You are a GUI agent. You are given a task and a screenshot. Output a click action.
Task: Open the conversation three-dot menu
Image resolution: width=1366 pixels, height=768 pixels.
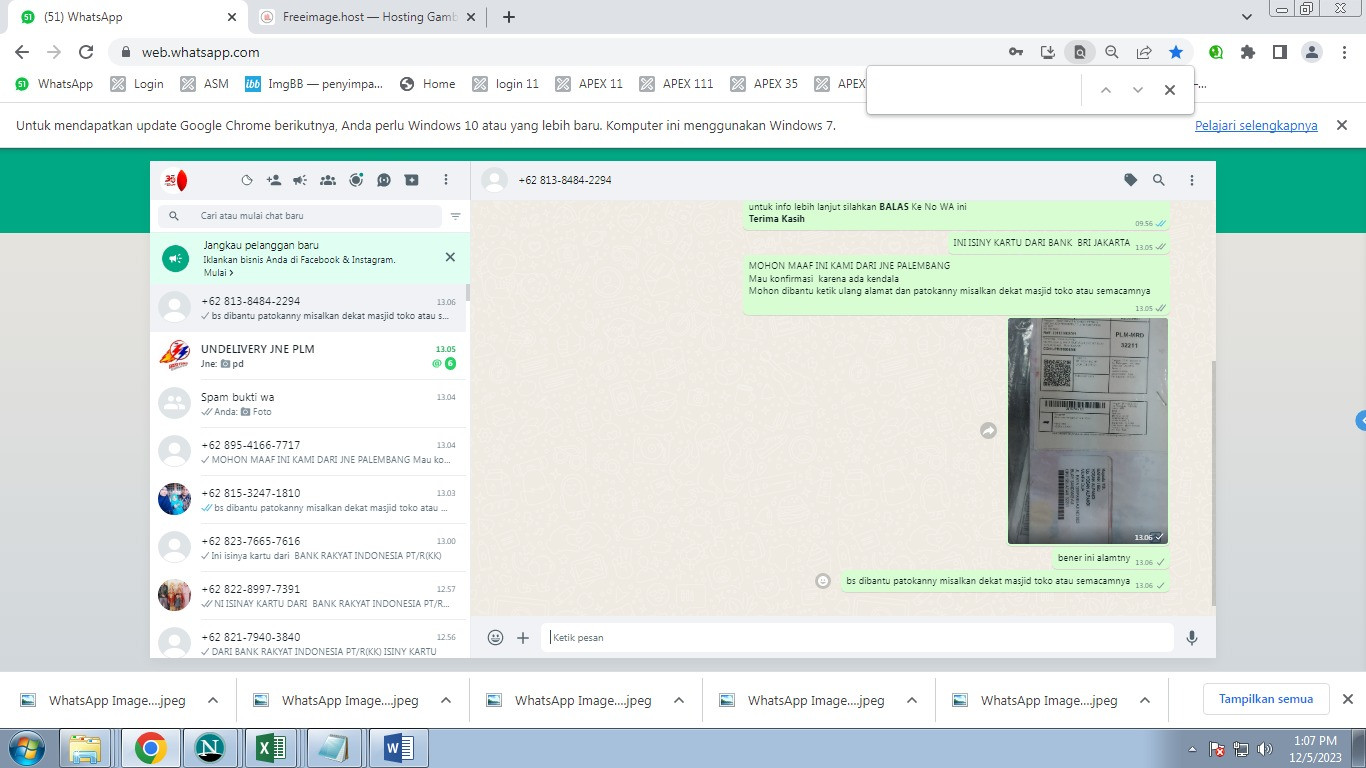(1192, 180)
